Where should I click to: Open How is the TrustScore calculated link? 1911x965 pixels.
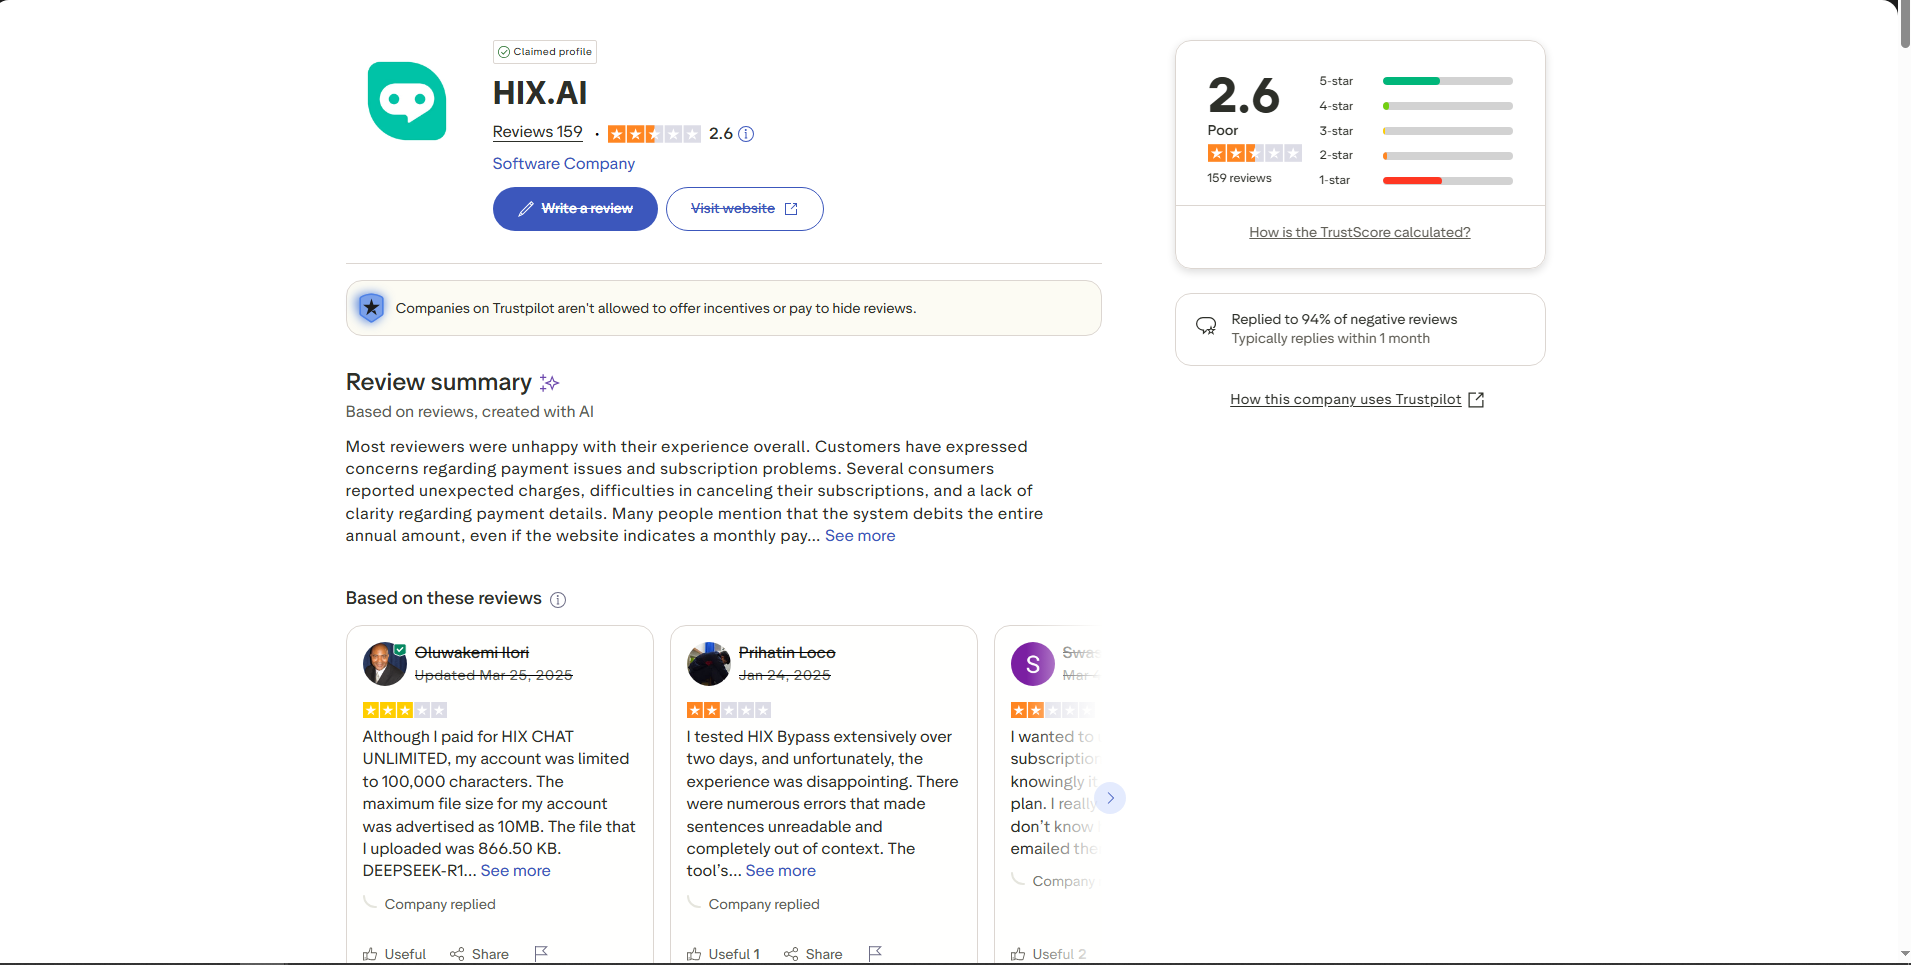(1359, 232)
